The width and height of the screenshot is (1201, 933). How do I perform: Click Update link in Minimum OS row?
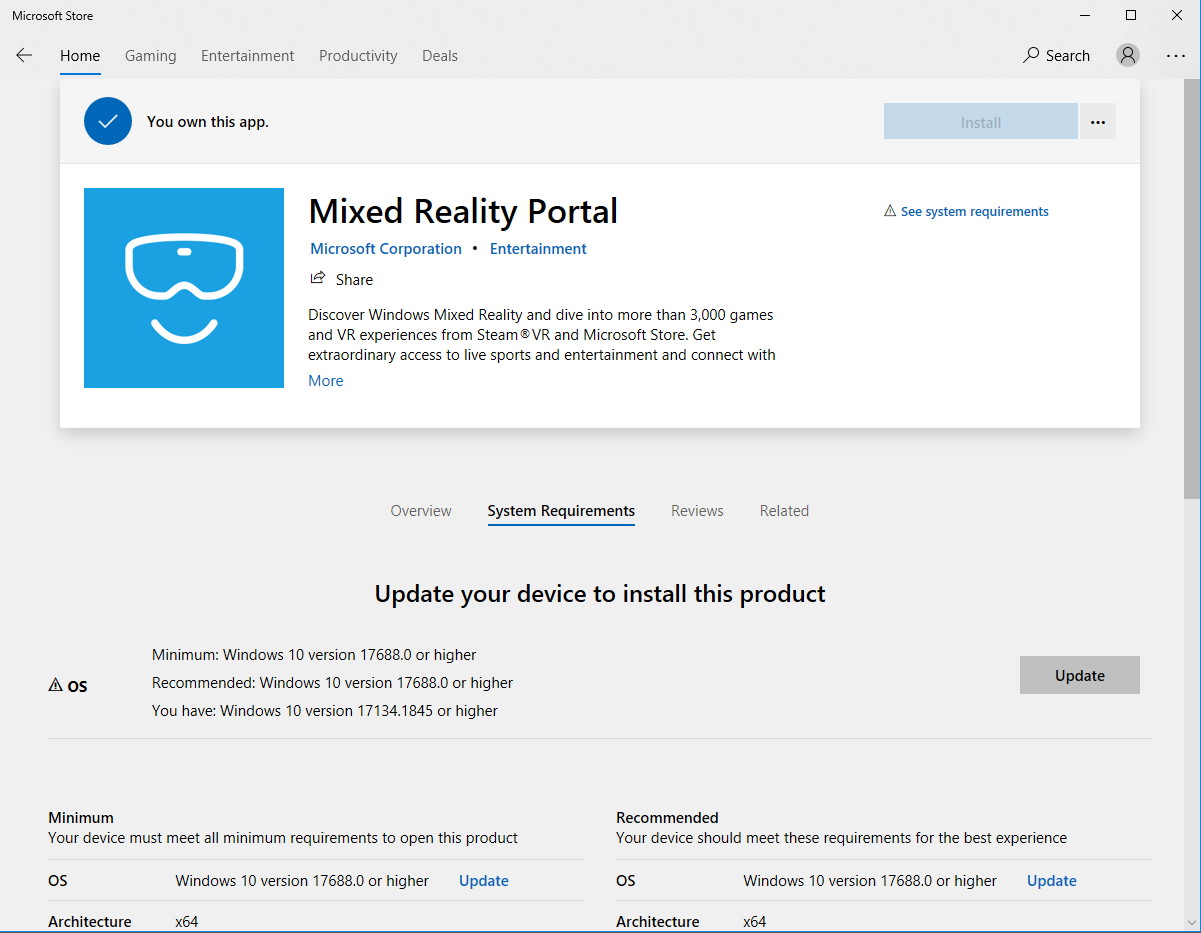tap(484, 881)
